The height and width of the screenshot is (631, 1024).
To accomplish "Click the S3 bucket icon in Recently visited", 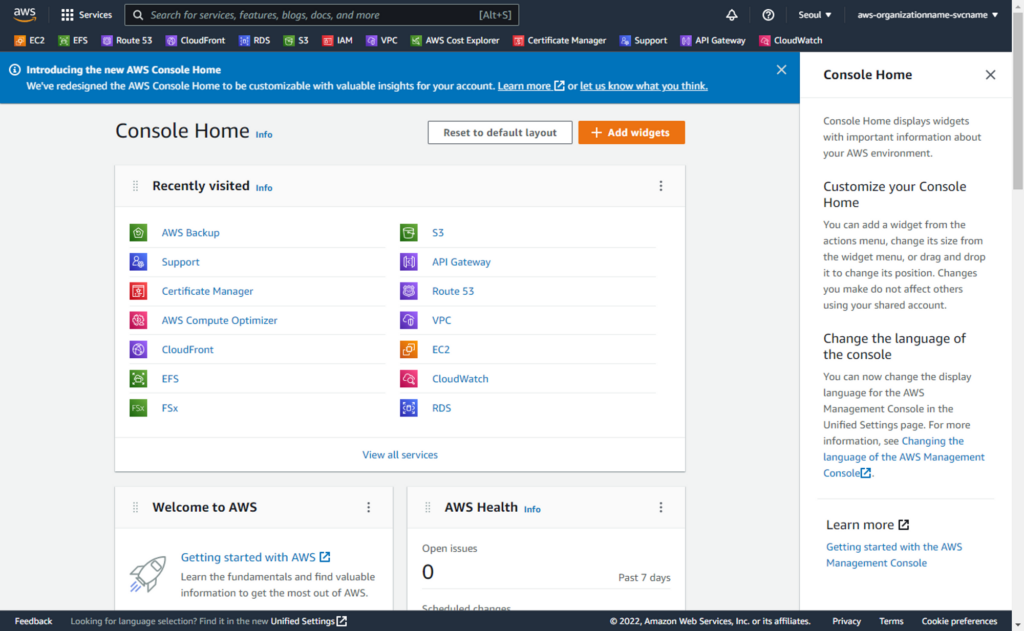I will click(409, 233).
